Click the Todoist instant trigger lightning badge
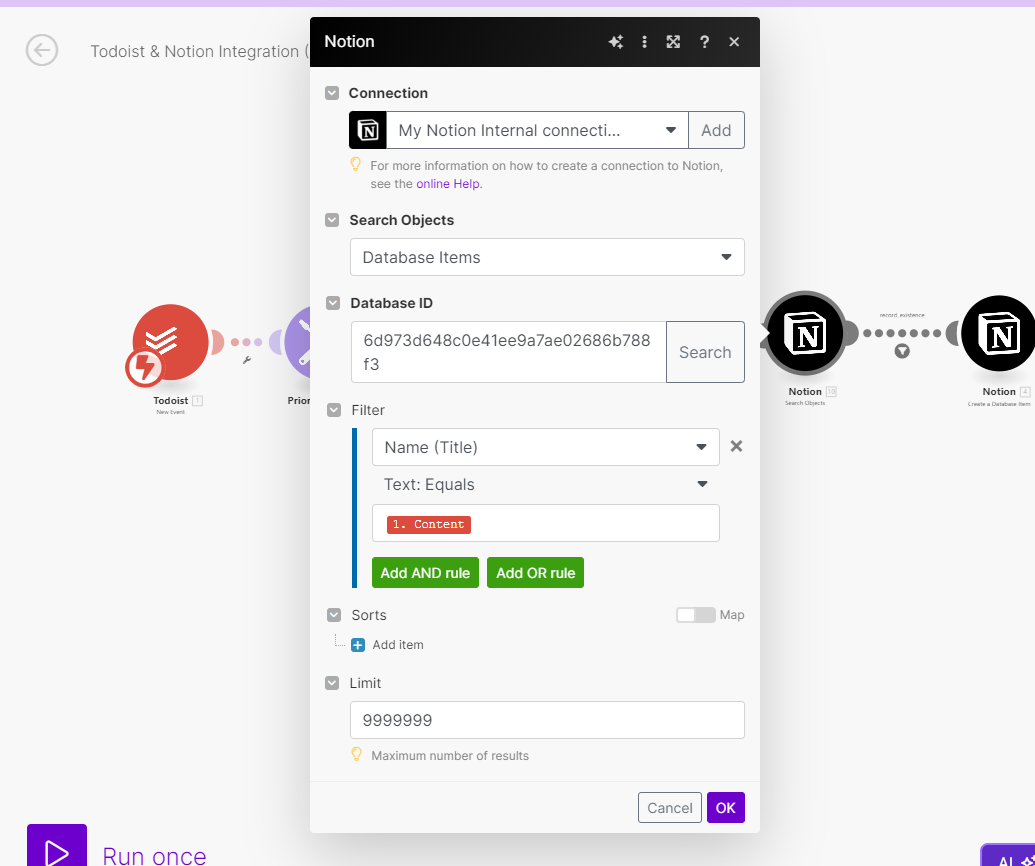 click(144, 368)
